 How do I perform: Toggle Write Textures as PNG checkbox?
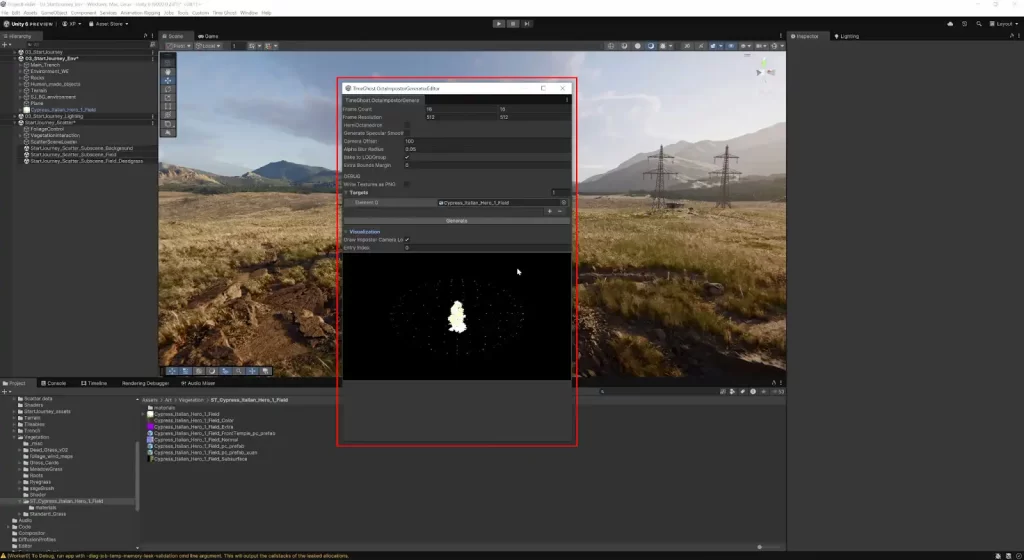[x=407, y=184]
